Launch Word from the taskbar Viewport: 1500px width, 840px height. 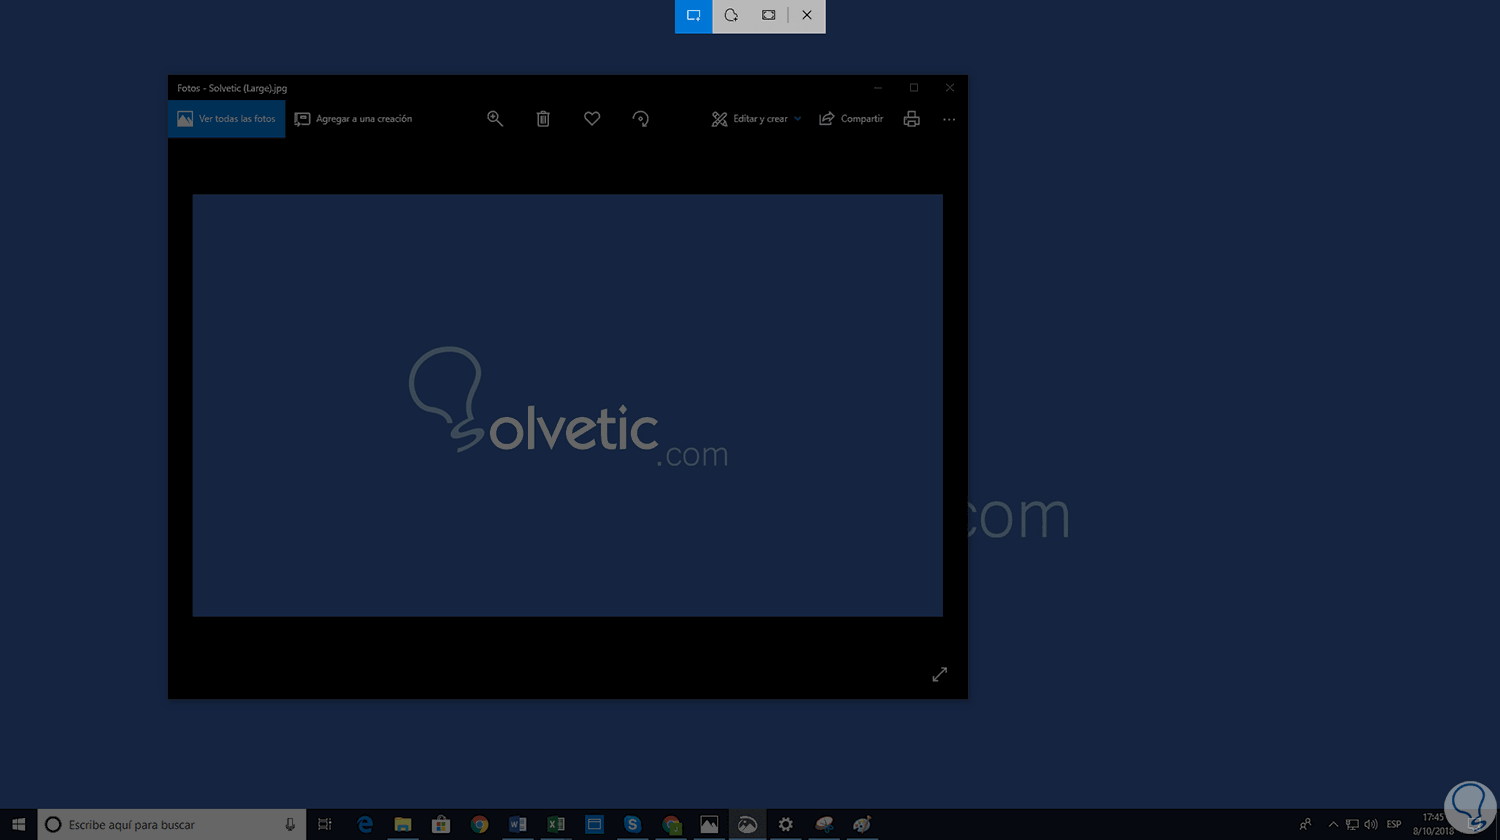coord(517,825)
